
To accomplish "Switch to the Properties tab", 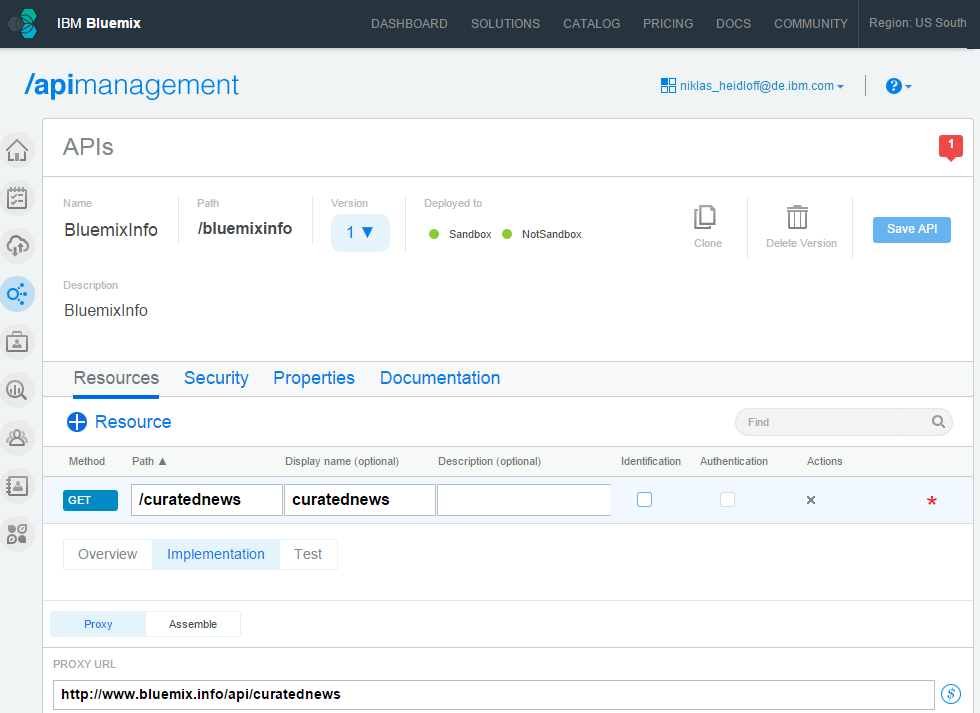I will [x=314, y=378].
